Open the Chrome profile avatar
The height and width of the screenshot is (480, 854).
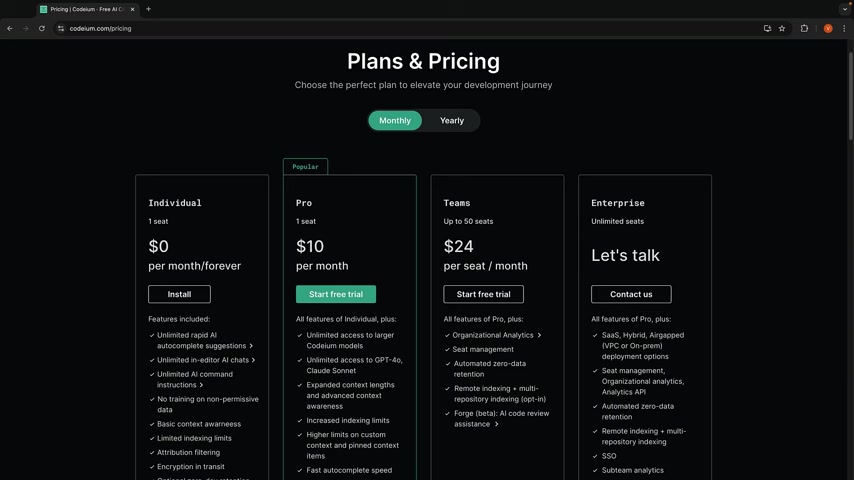(x=828, y=28)
